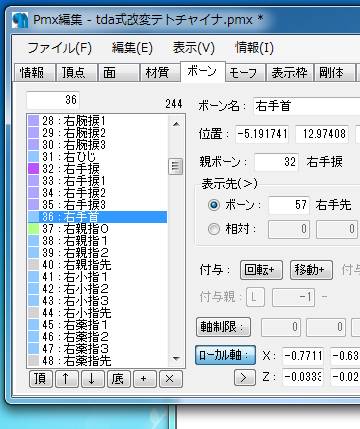Click local axis X field -0.7711

(303, 356)
